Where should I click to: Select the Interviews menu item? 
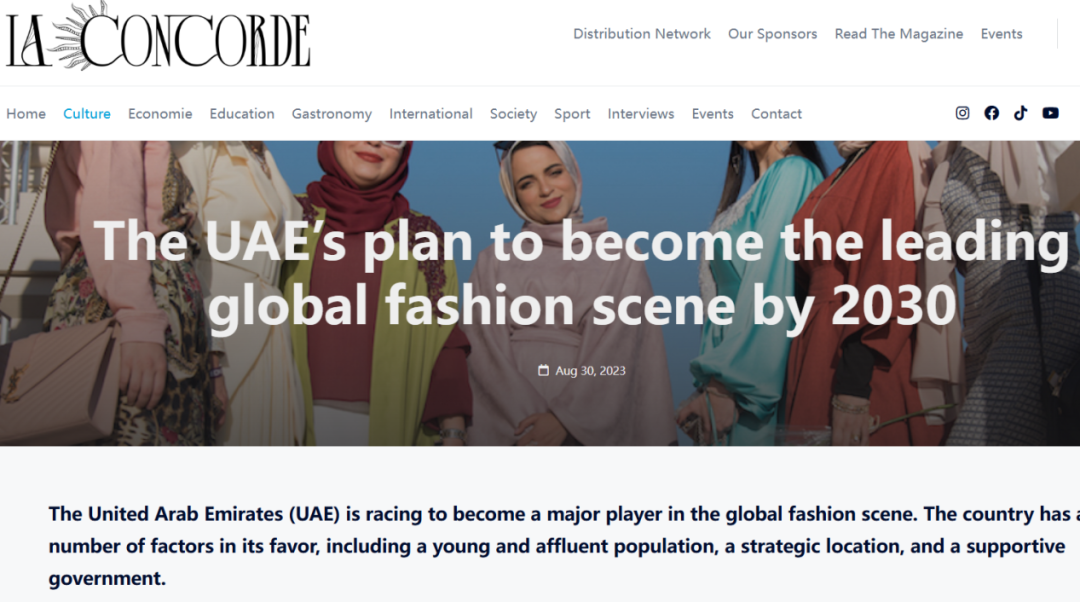641,114
